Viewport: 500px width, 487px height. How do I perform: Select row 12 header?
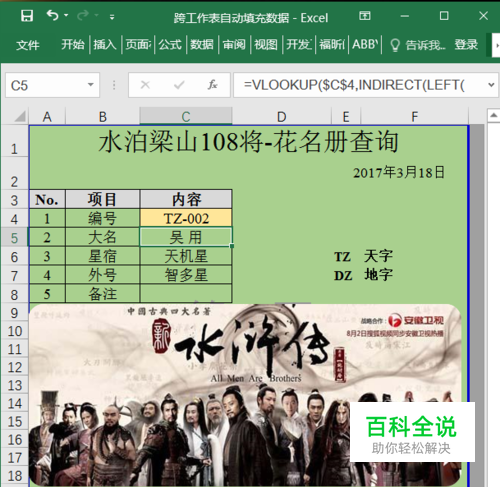tap(14, 367)
